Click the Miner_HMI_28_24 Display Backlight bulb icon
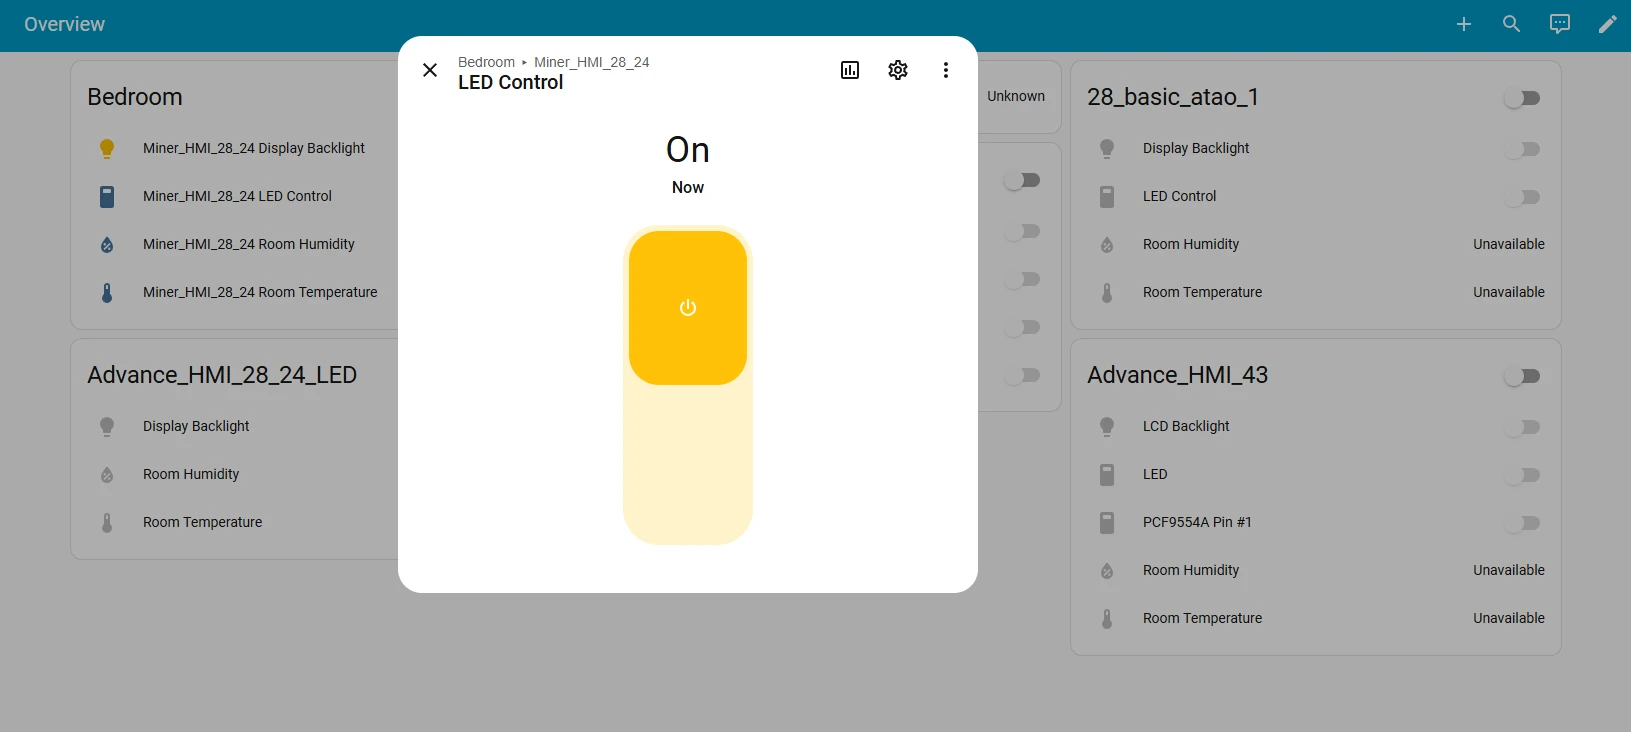Screen dimensions: 1631x732 [107, 148]
